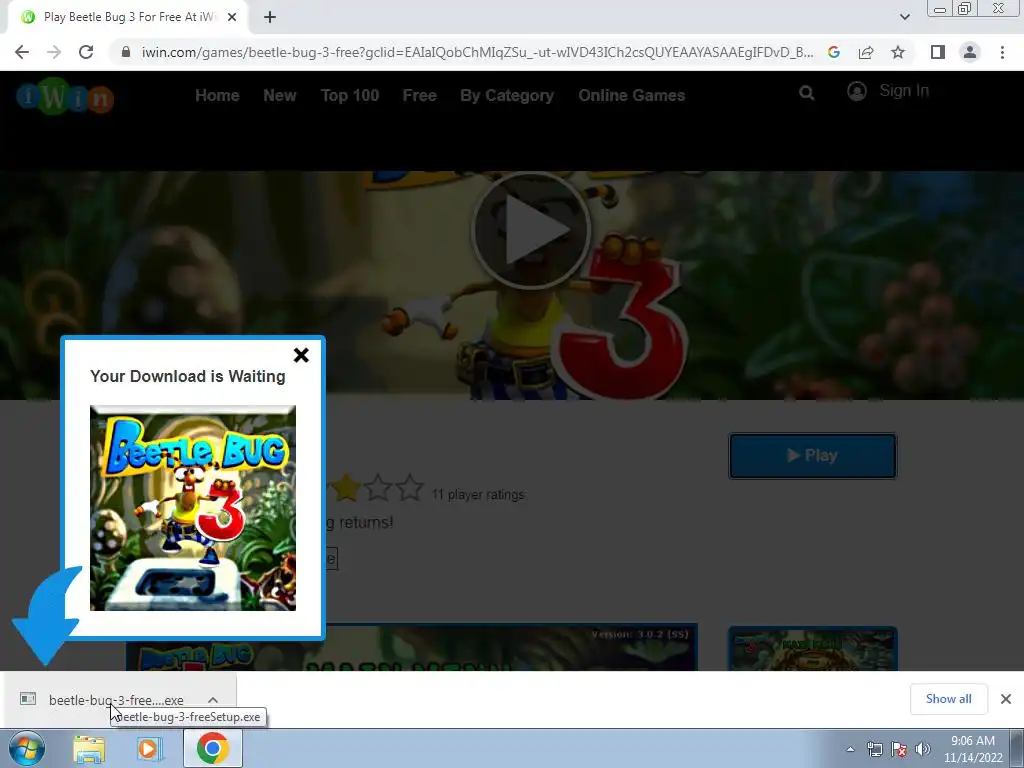1024x768 pixels.
Task: Open the Home menu item
Action: tap(217, 95)
